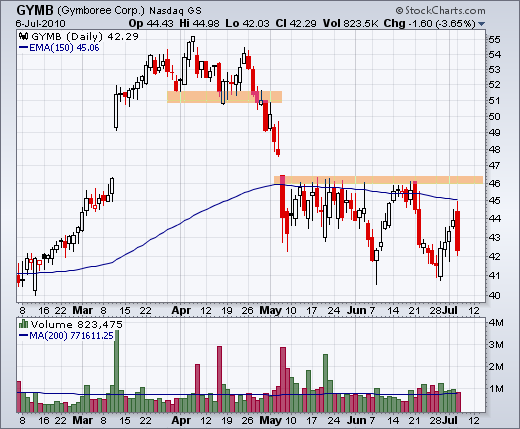Screen dimensions: 520x429
Task: Click the StockCharts.com copyright label
Action: (440, 11)
